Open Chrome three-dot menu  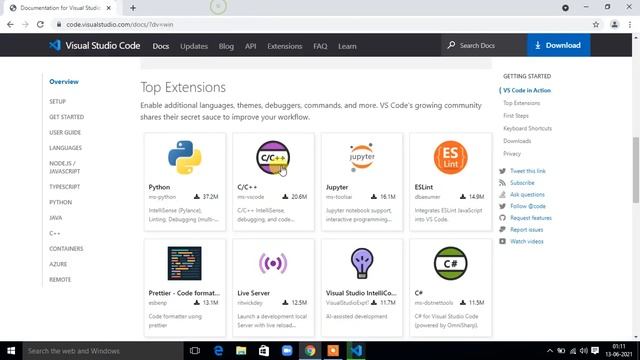pyautogui.click(x=630, y=24)
